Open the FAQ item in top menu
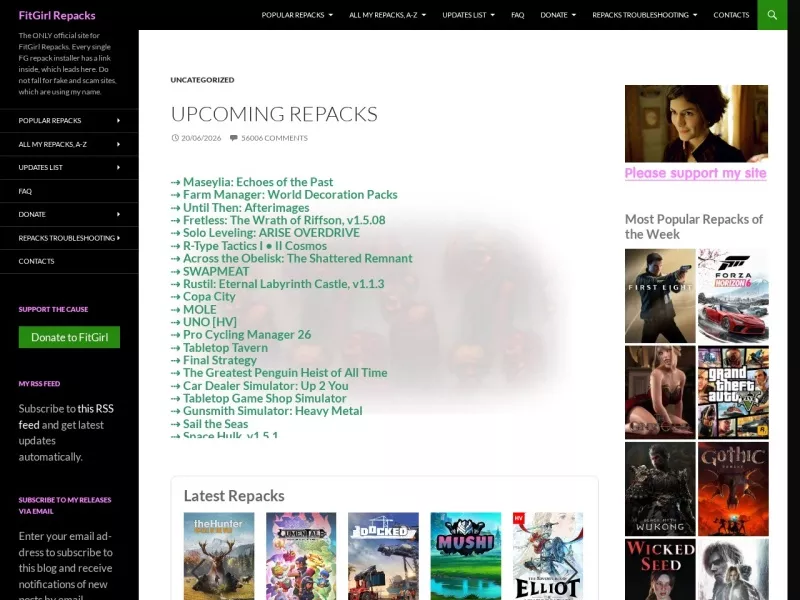The image size is (800, 600). (517, 15)
